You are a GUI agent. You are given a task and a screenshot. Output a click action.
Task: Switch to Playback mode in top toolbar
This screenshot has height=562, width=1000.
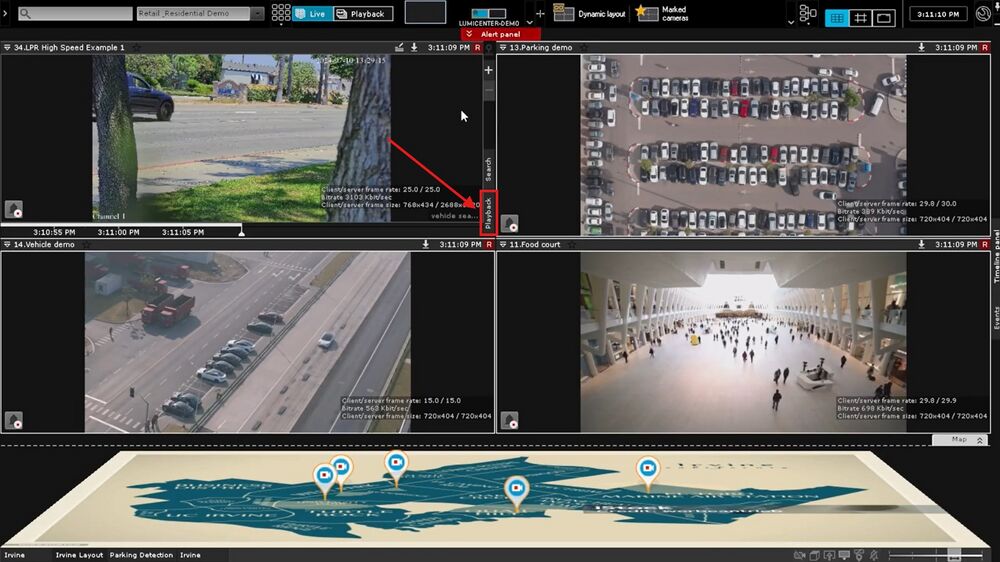(x=361, y=14)
